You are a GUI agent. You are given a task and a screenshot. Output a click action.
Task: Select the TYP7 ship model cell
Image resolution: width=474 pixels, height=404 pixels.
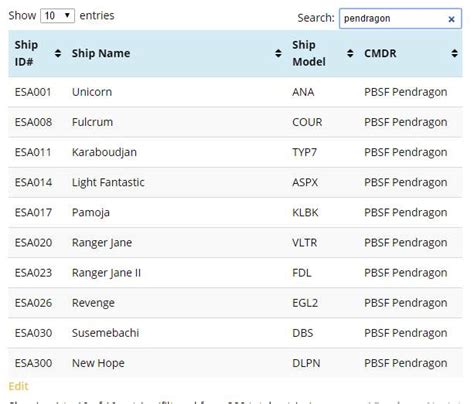pyautogui.click(x=304, y=152)
